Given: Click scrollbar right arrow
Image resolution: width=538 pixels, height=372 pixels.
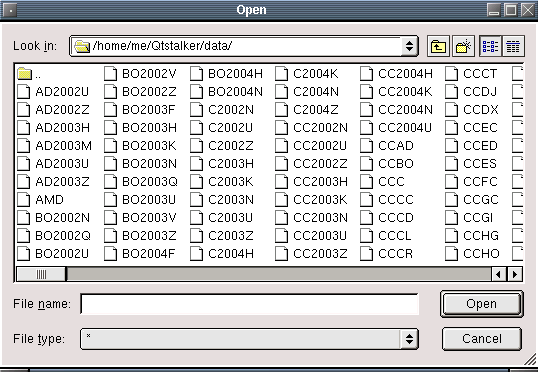Looking at the screenshot, I should tap(515, 274).
